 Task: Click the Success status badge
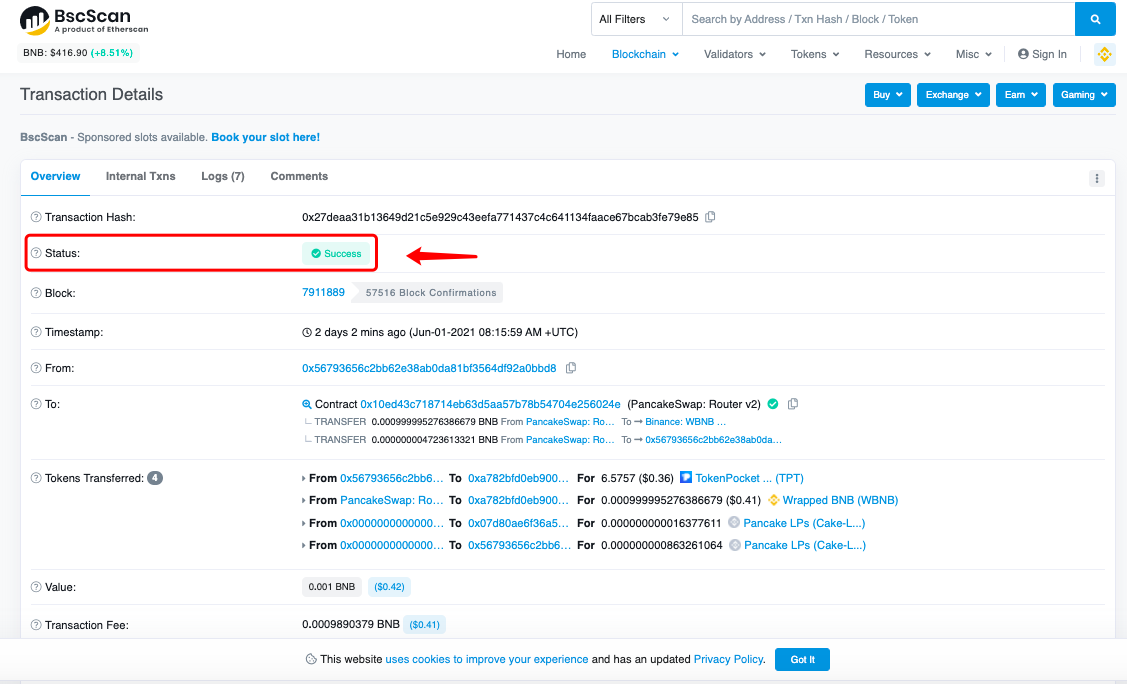pyautogui.click(x=336, y=254)
